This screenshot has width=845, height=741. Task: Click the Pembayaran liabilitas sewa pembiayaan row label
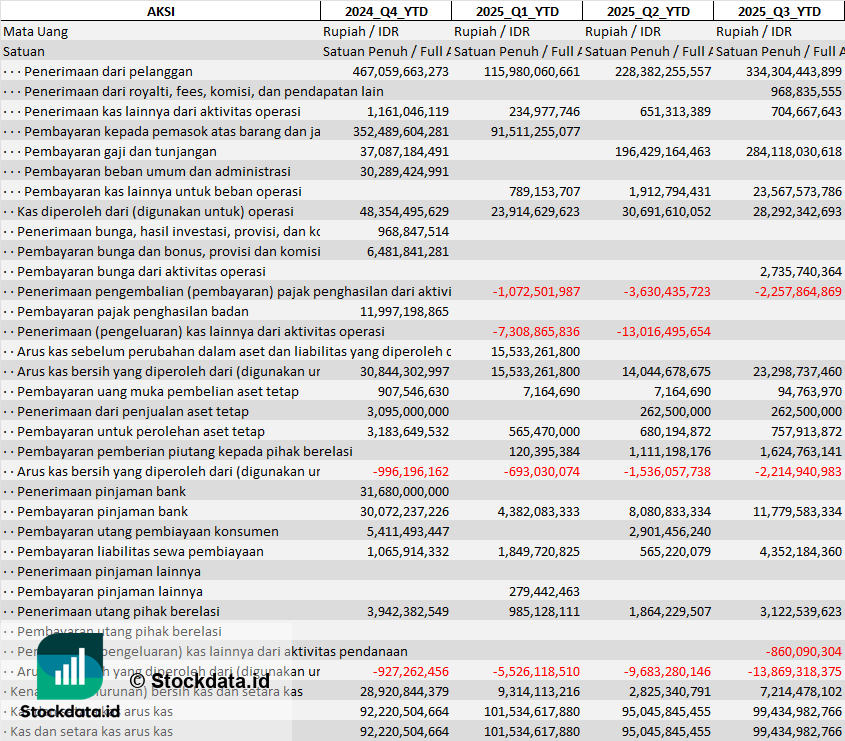(140, 551)
